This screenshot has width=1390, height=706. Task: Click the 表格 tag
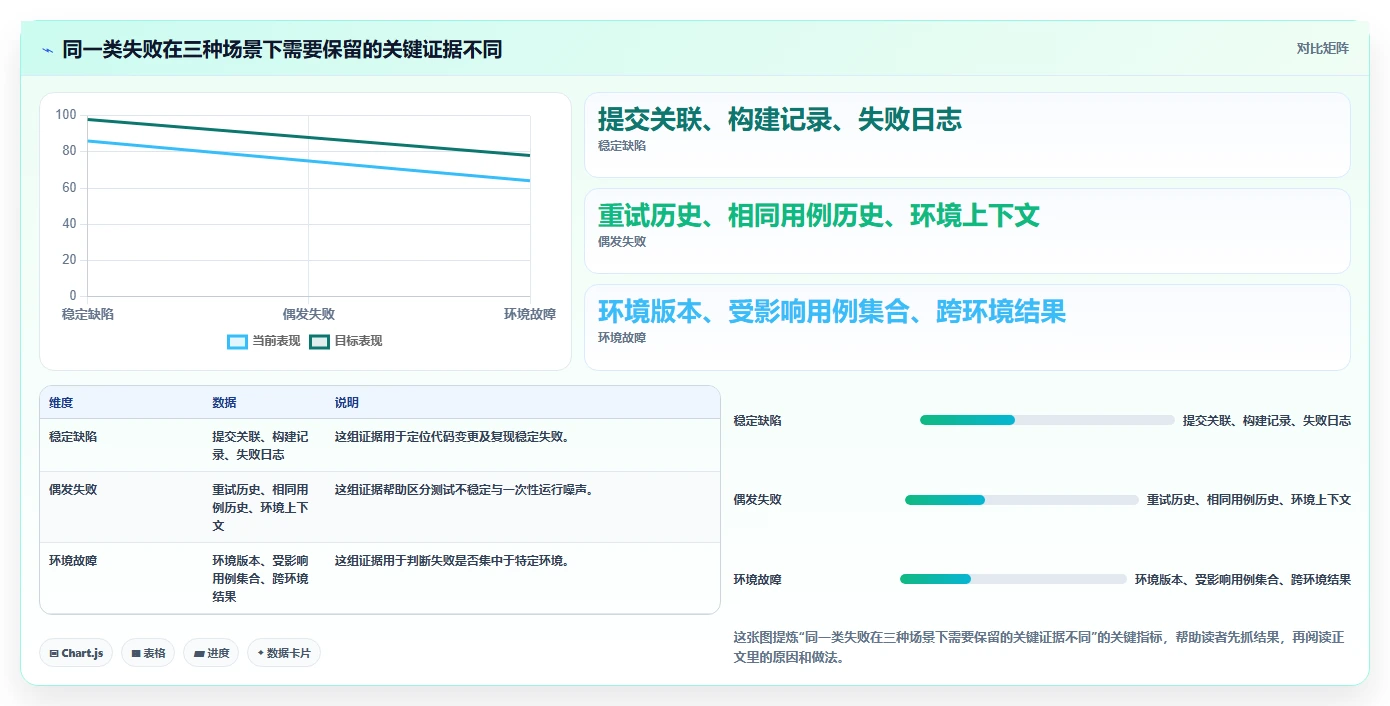tap(148, 653)
